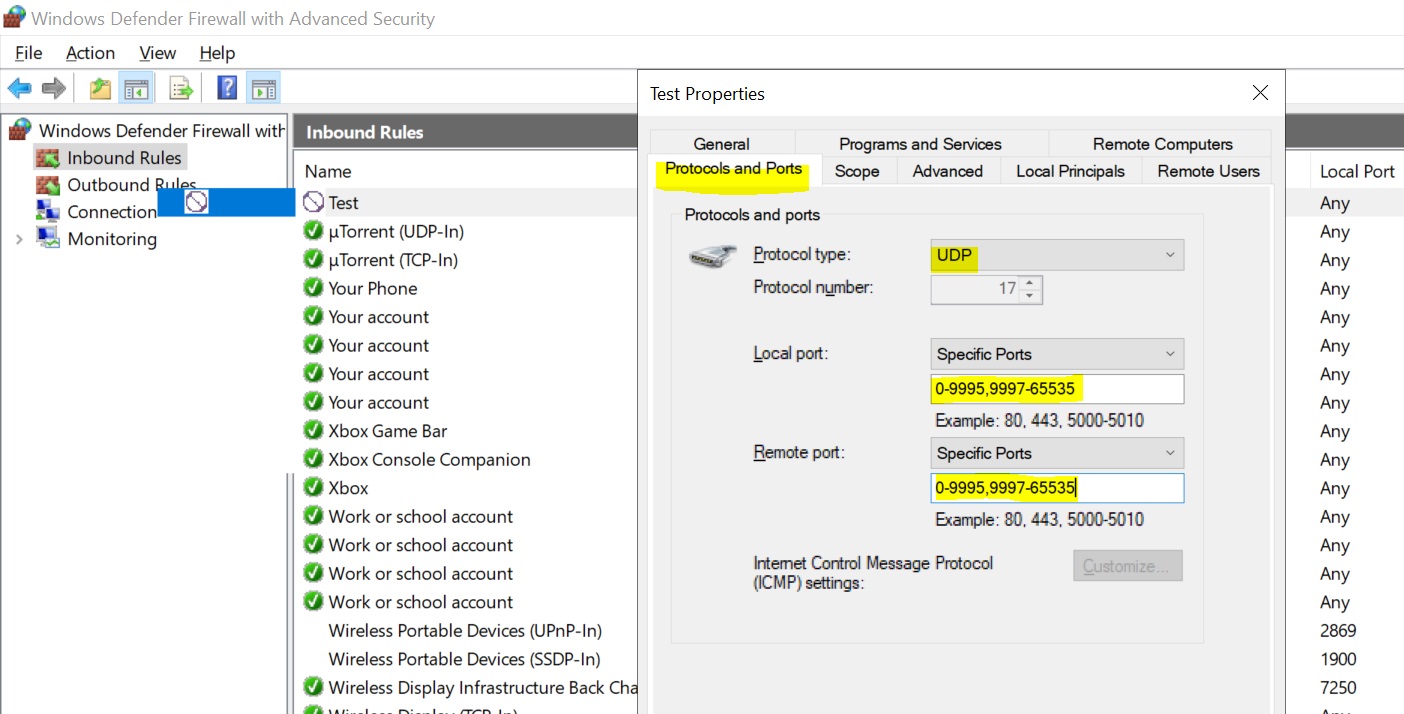
Task: Open the Action menu
Action: [90, 53]
